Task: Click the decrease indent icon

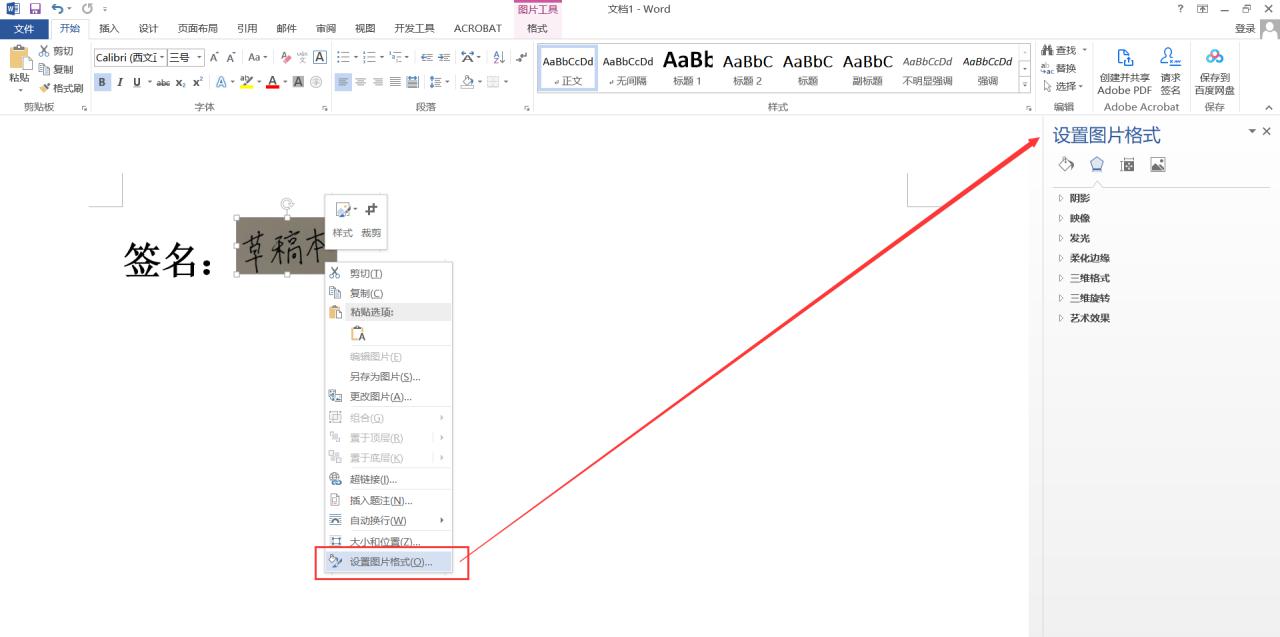Action: (x=427, y=57)
